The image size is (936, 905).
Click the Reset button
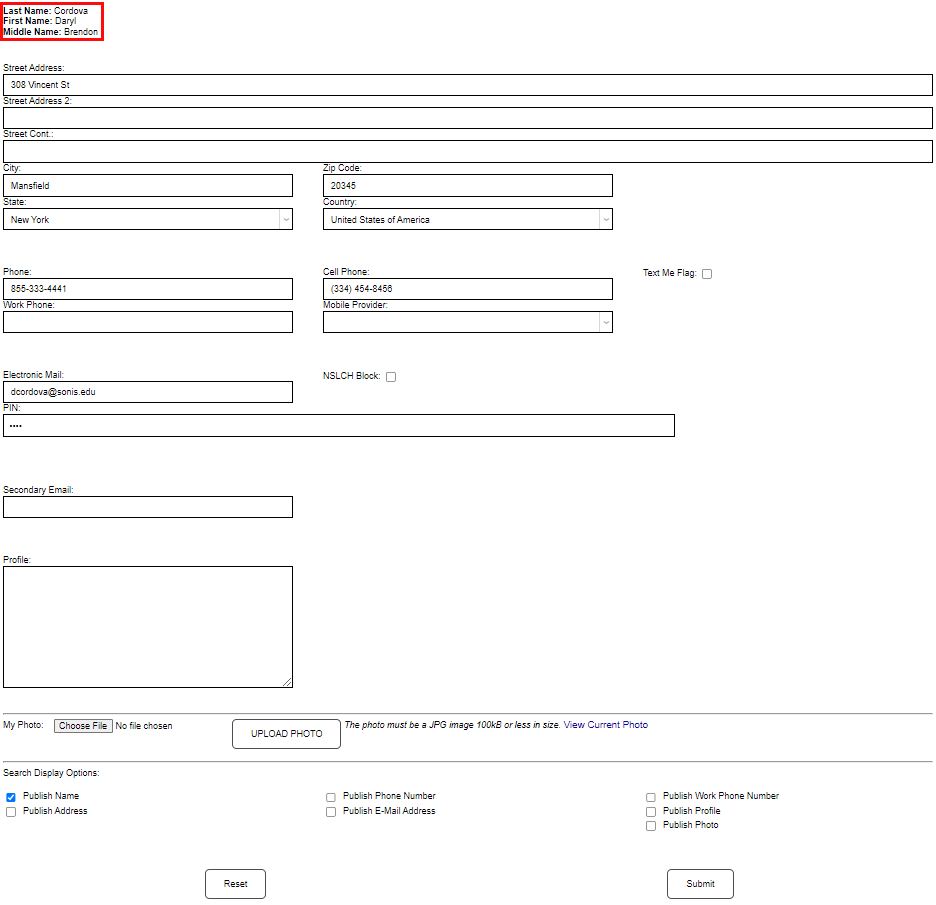point(235,883)
